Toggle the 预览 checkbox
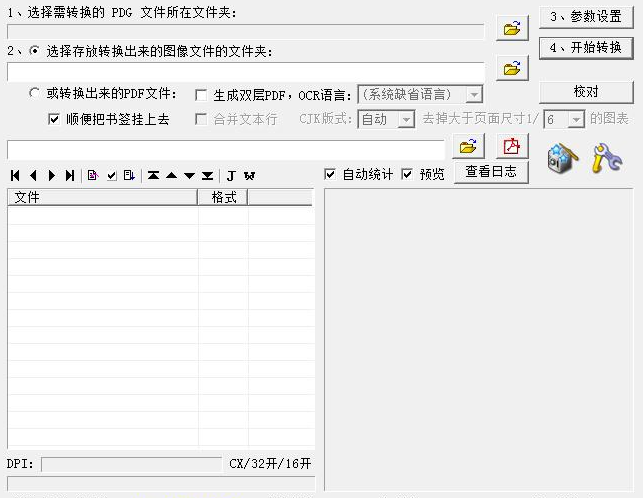Screen dimensions: 643x498 coord(407,174)
